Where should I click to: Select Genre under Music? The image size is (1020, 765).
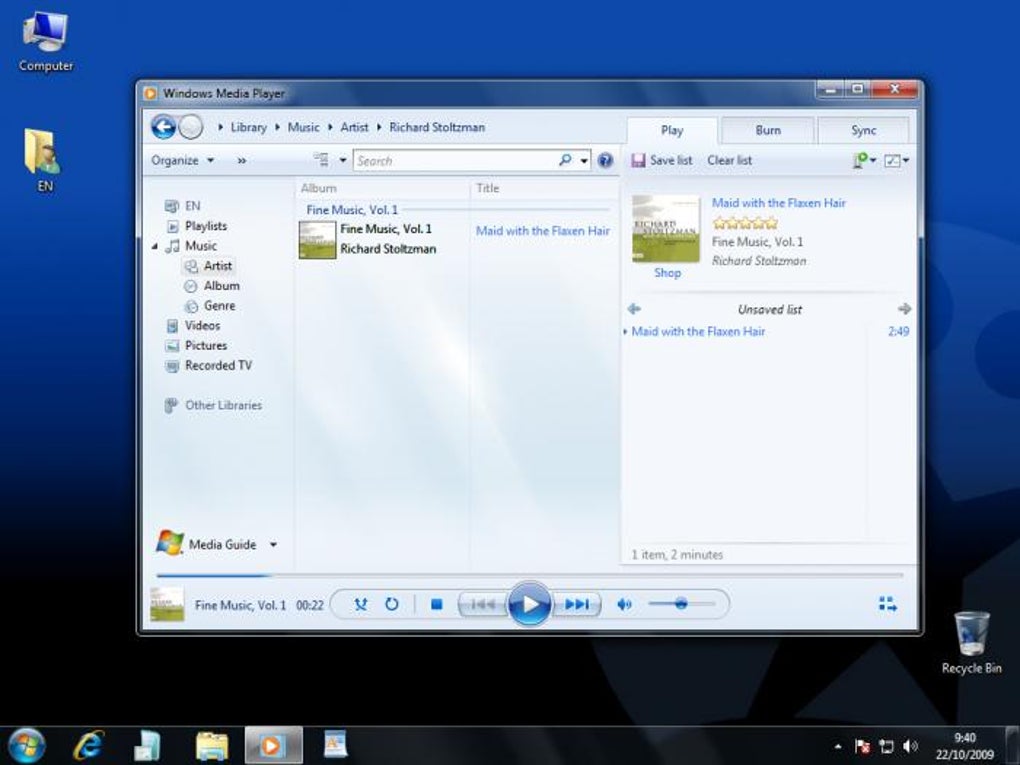pos(210,306)
